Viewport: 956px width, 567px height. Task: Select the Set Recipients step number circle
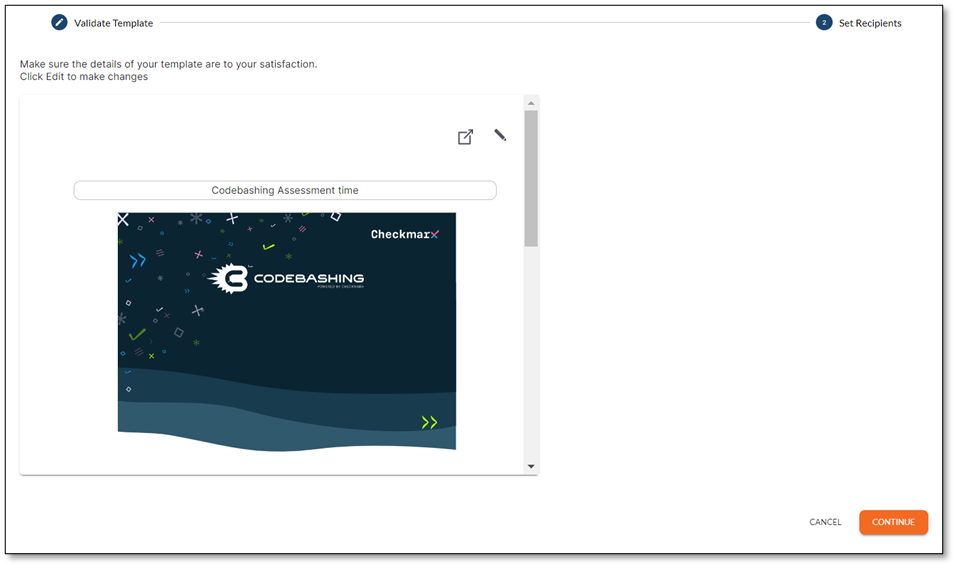[x=824, y=23]
